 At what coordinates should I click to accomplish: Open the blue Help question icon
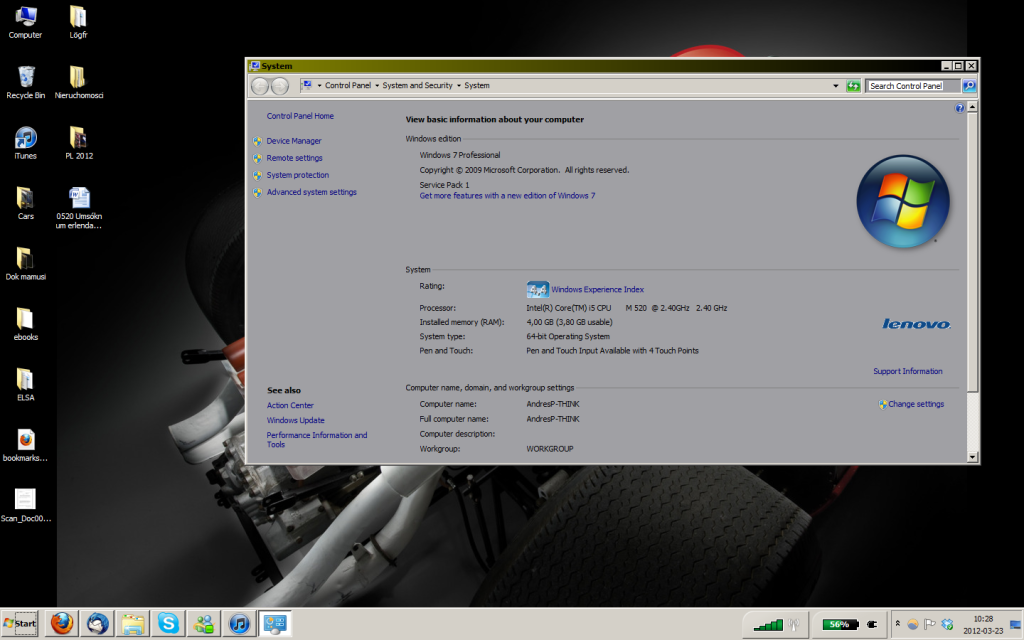coord(959,108)
